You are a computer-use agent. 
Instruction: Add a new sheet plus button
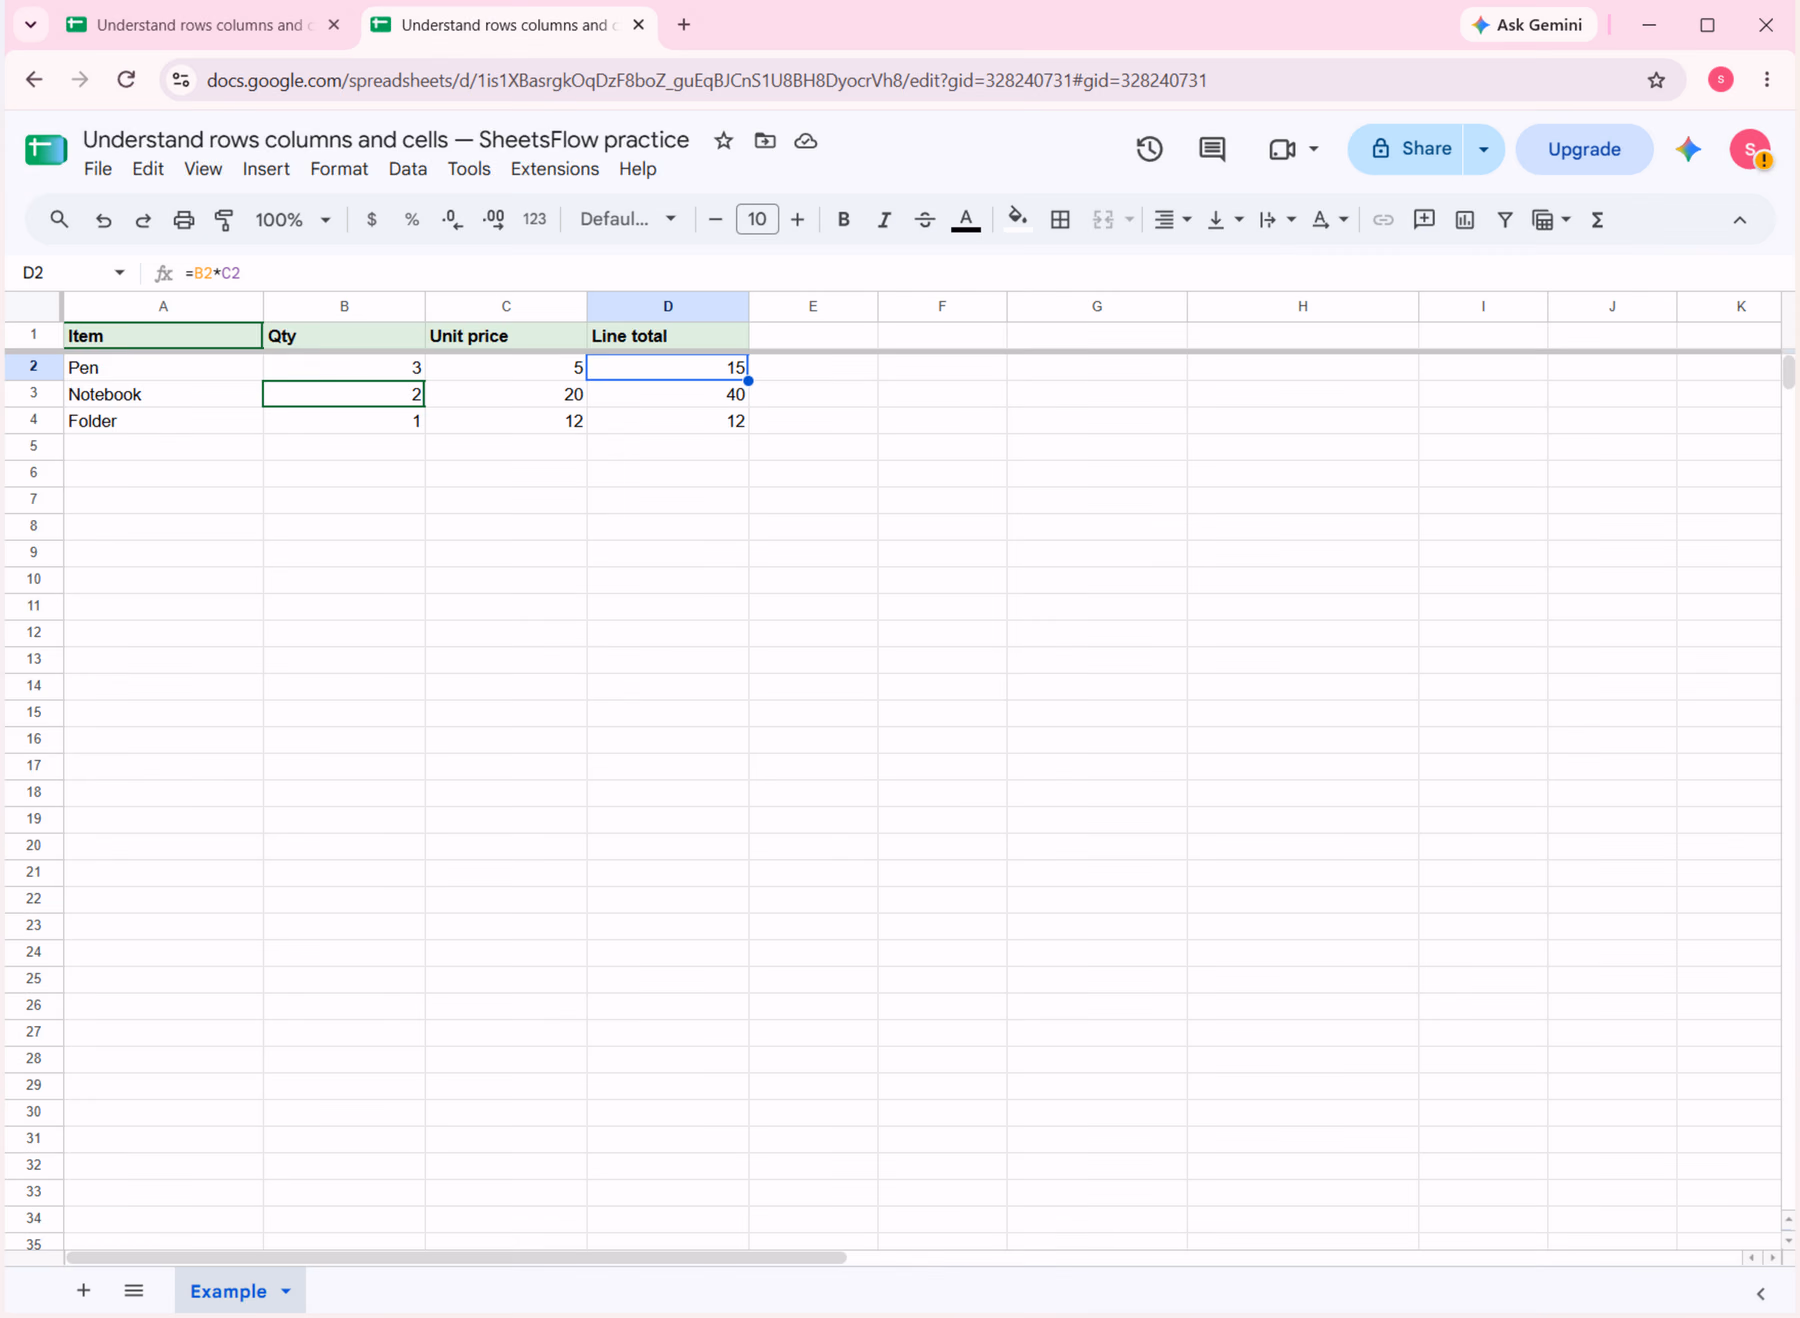(x=84, y=1291)
